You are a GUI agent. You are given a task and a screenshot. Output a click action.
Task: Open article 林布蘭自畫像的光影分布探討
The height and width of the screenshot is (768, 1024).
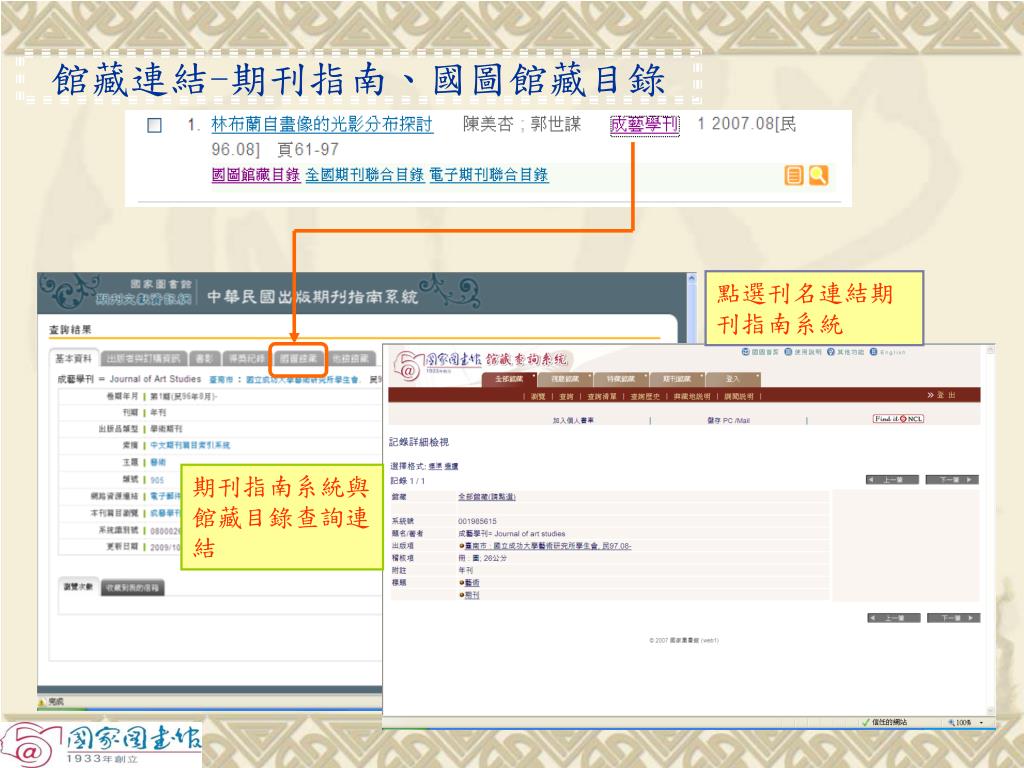click(322, 124)
